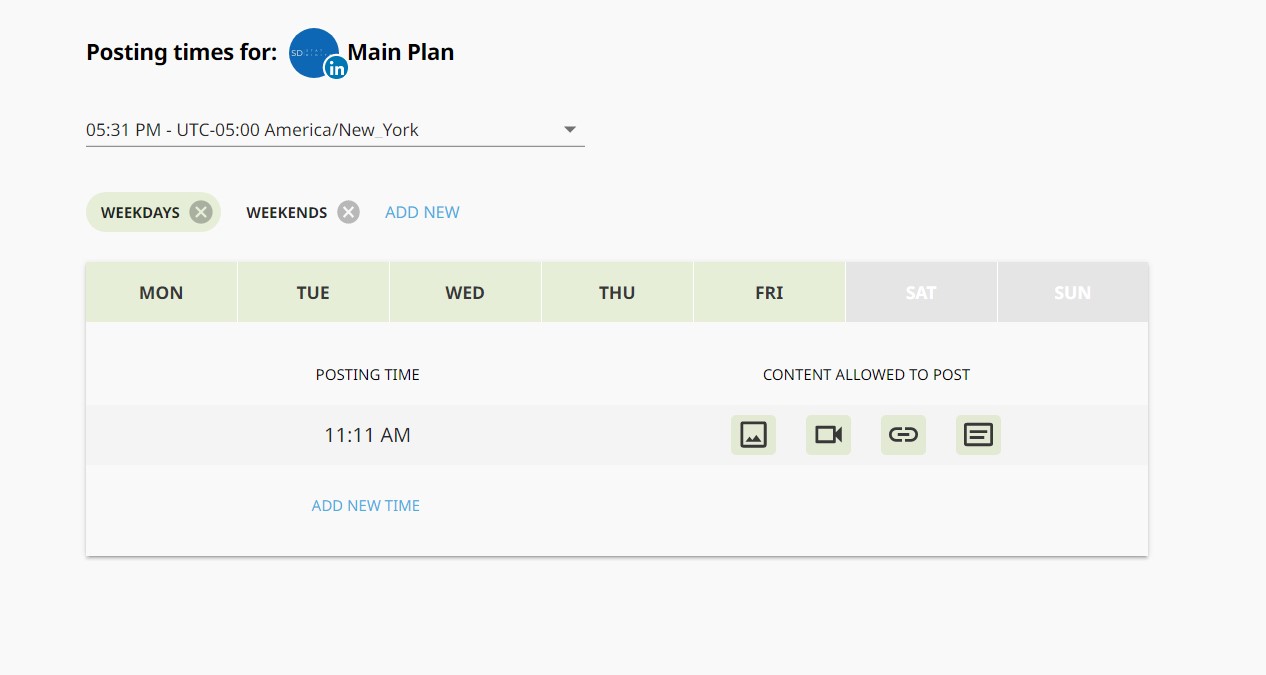Toggle video content allowed icon
Screen dimensions: 1266x675
(x=828, y=435)
